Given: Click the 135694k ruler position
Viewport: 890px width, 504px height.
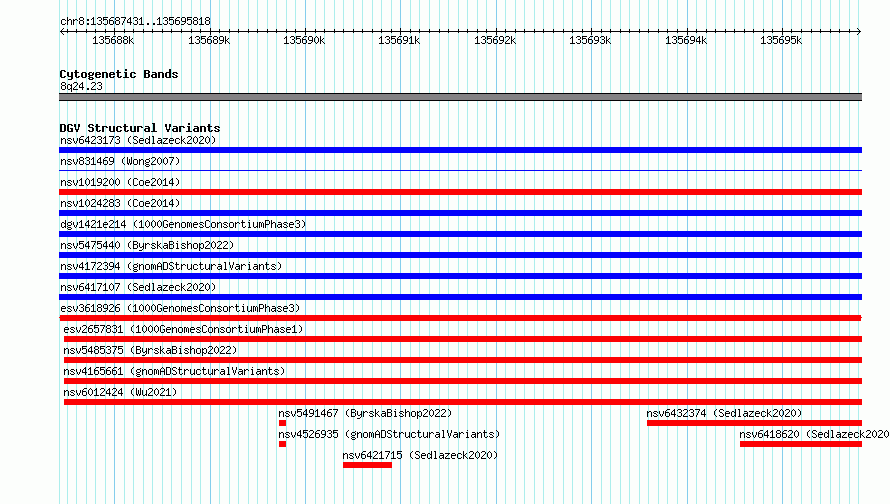Looking at the screenshot, I should [x=687, y=40].
